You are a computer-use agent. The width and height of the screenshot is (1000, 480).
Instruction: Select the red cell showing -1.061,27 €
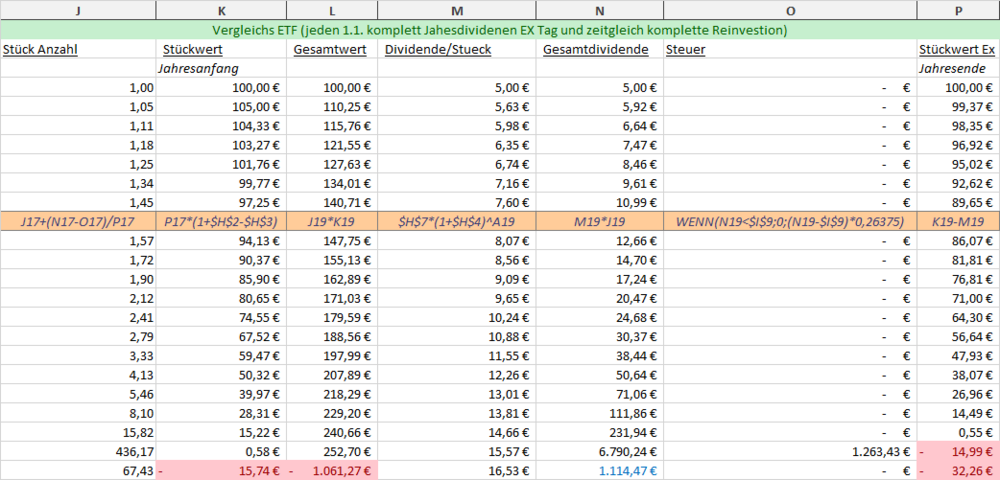(x=332, y=470)
